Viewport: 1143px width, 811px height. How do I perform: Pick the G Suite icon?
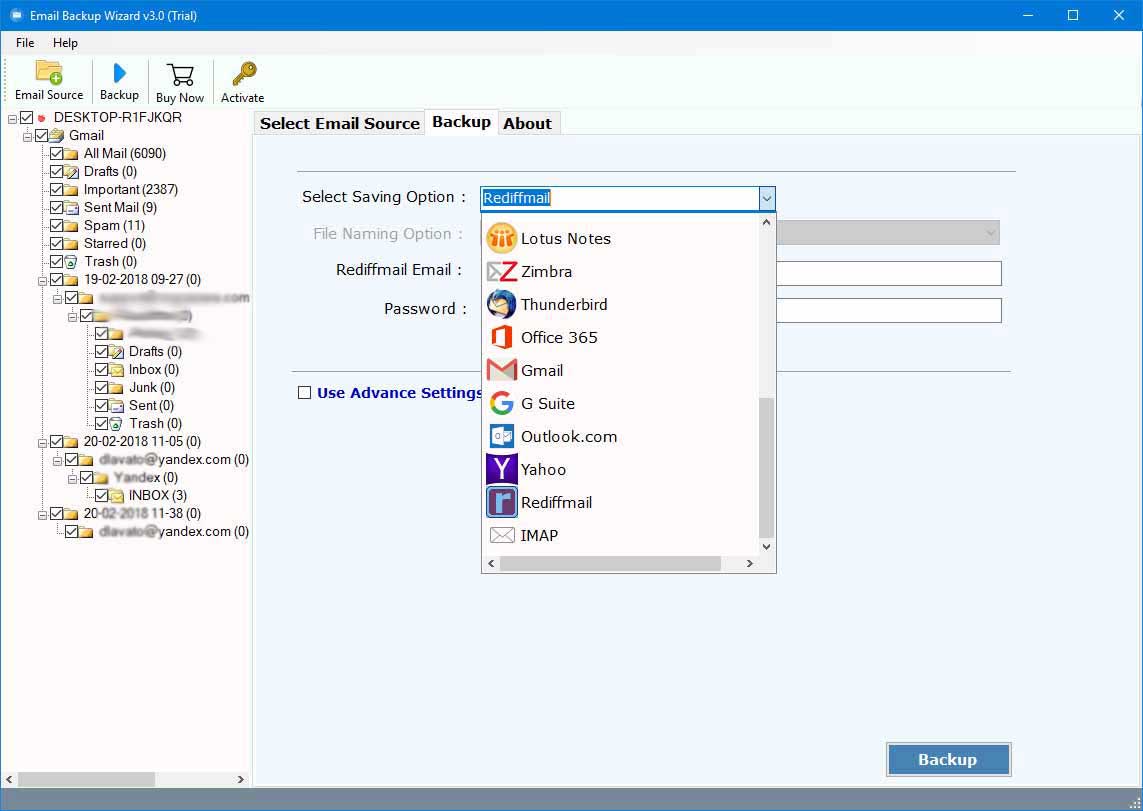point(502,403)
